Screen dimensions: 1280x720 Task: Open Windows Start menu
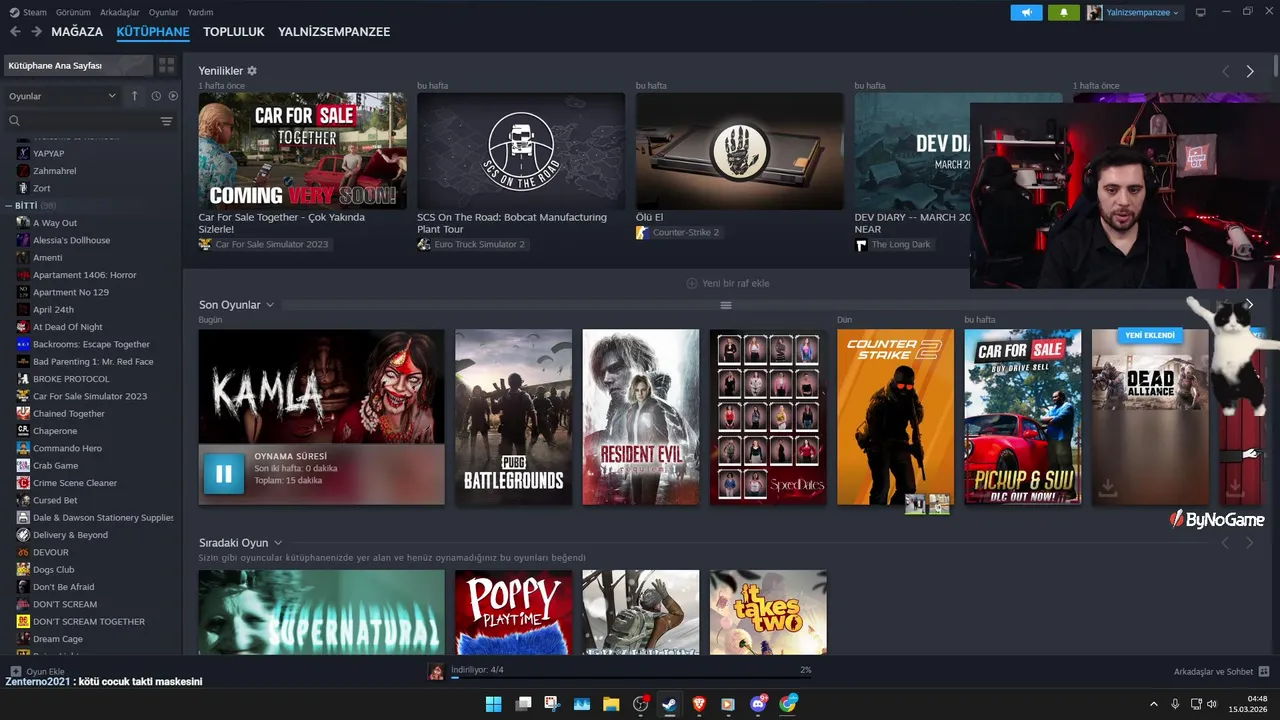(494, 704)
